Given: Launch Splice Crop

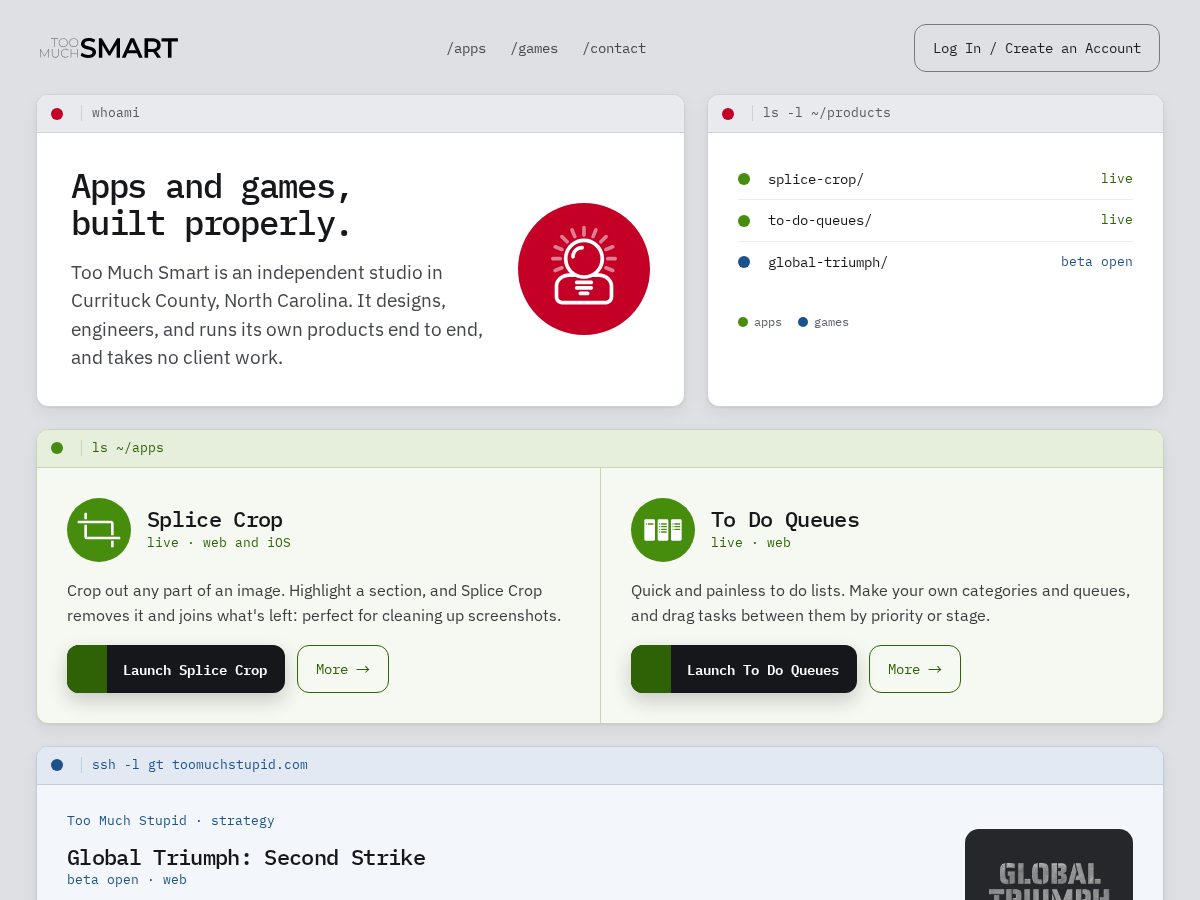Looking at the screenshot, I should 176,669.
